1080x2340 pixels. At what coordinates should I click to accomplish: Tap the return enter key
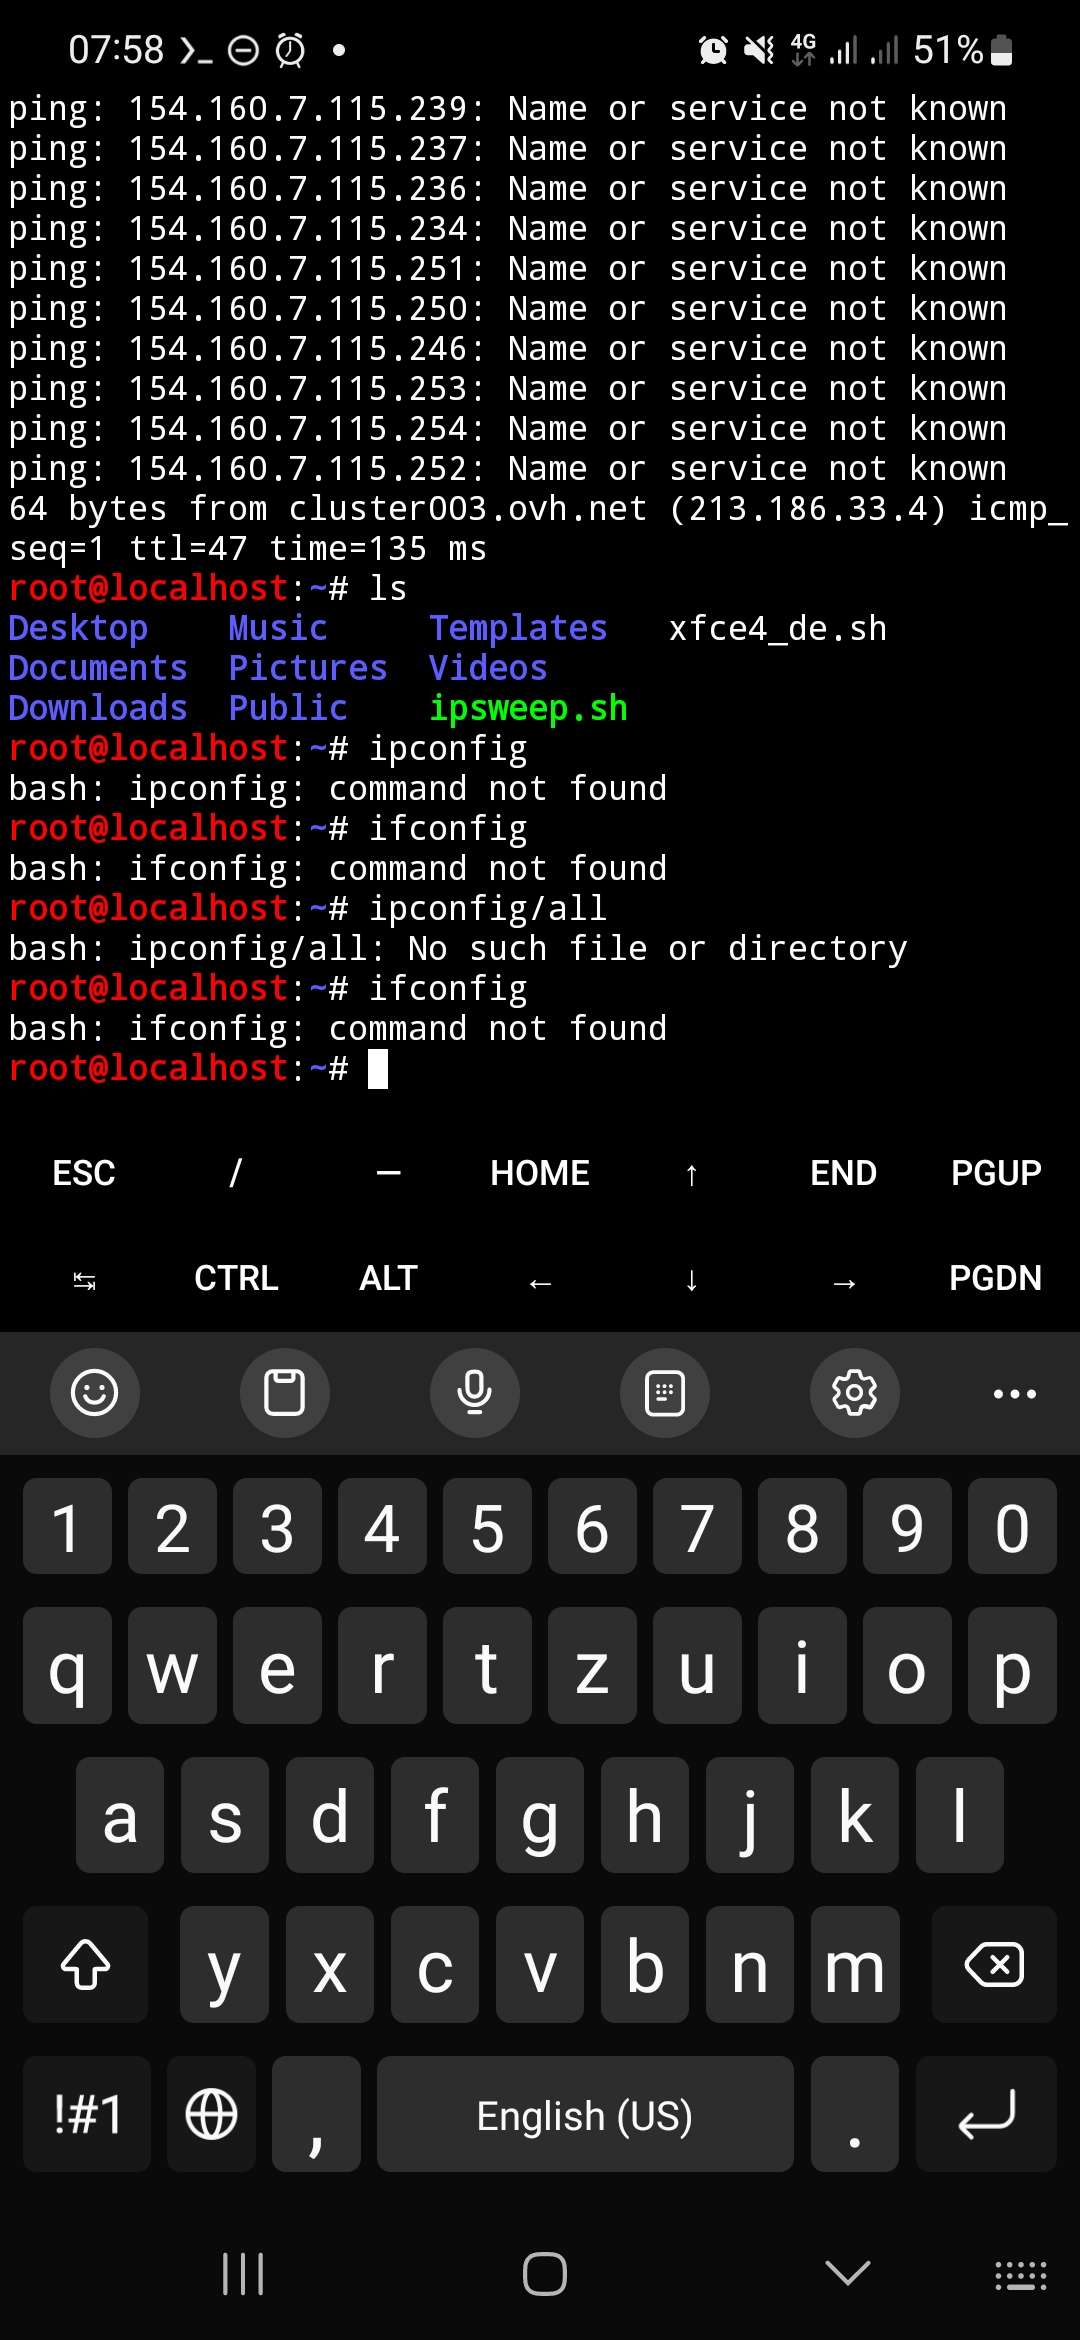click(x=986, y=2114)
